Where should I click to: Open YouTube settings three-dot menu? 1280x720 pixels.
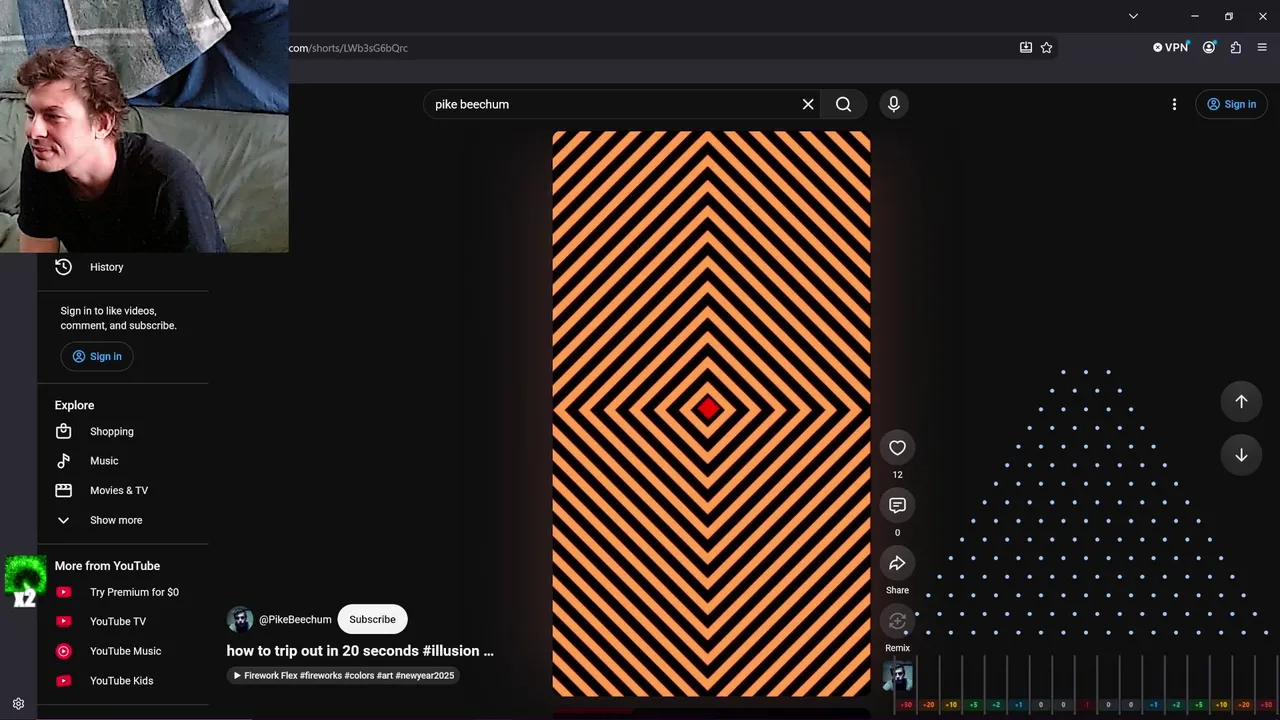pos(1174,104)
